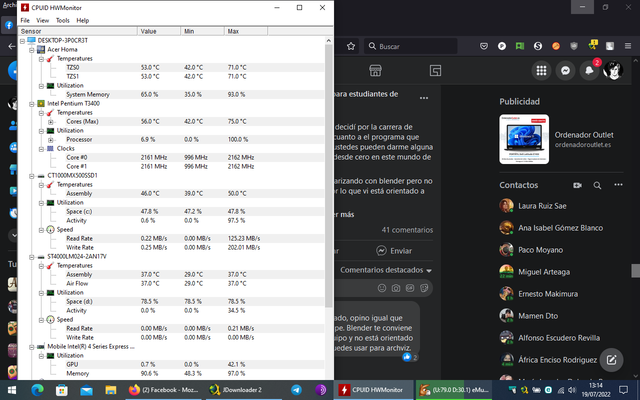Screen dimensions: 640x400
Task: Open the Windows notification center icon
Action: [624, 390]
